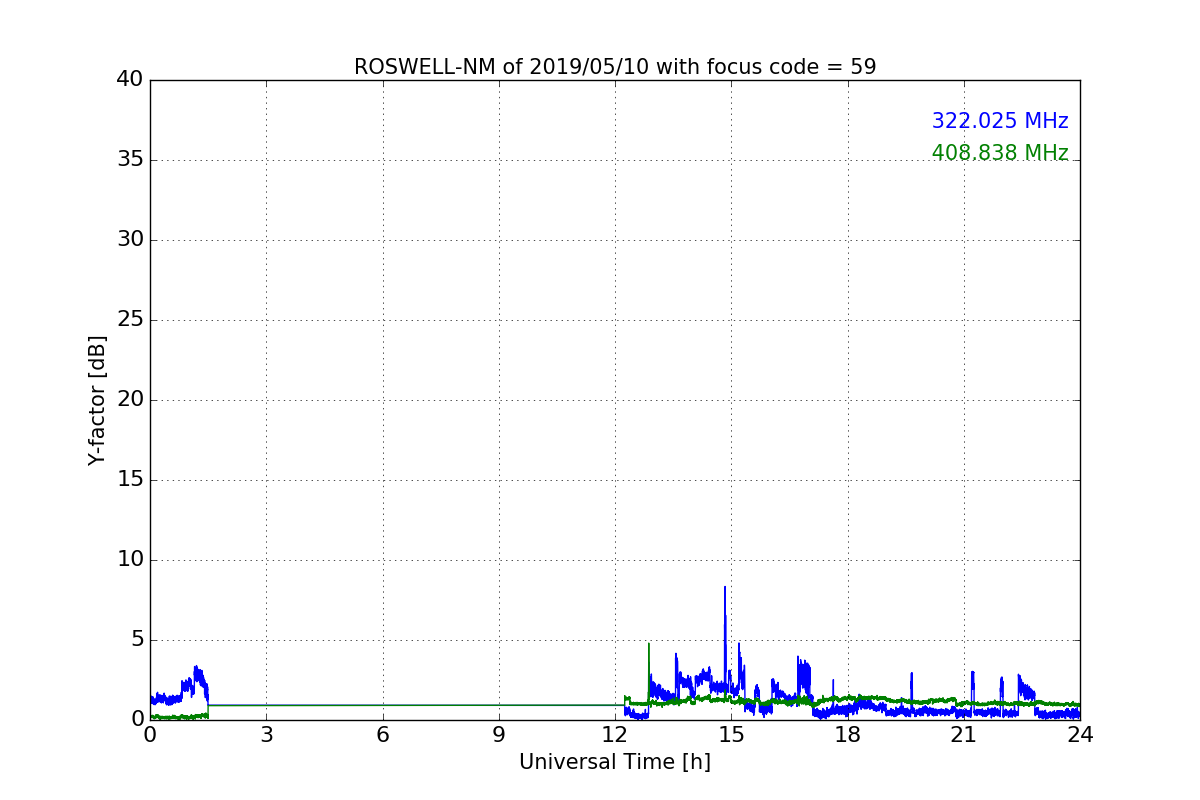
Task: Click the plot title "ROSWELL-NM of 2019/05/10 with focus code = 59"
Action: click(615, 67)
